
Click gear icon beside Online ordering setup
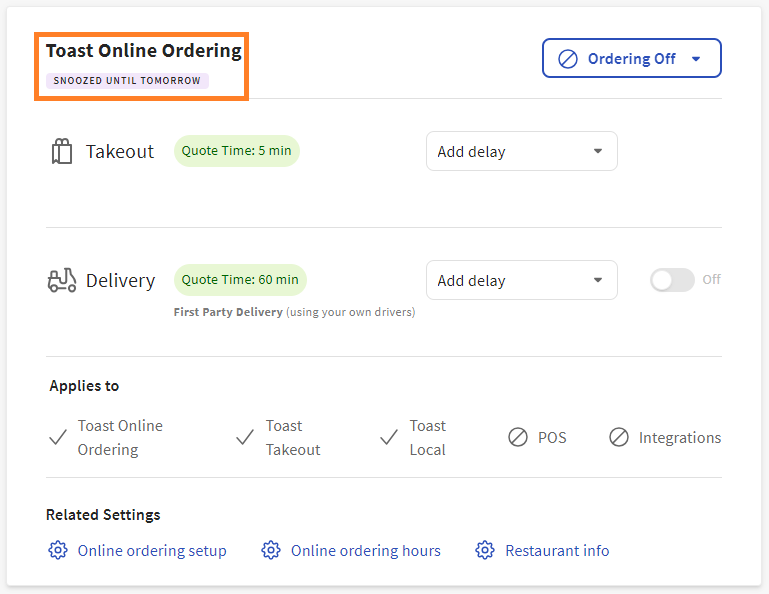(x=58, y=551)
